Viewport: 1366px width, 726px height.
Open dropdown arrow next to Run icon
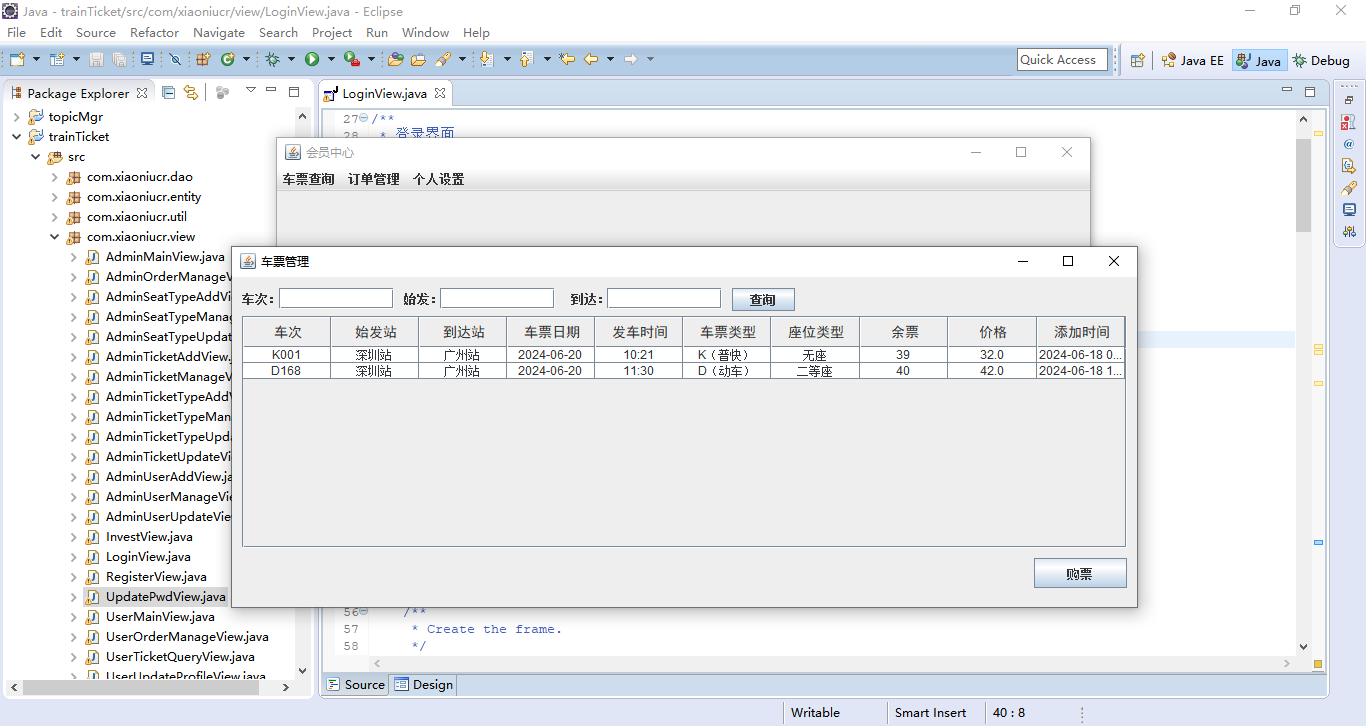click(330, 60)
